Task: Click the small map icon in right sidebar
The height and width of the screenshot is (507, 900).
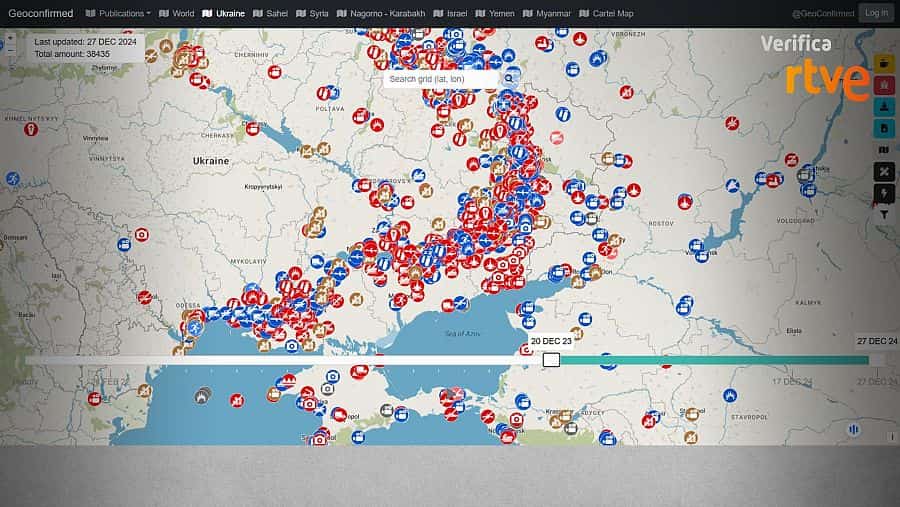Action: click(885, 150)
